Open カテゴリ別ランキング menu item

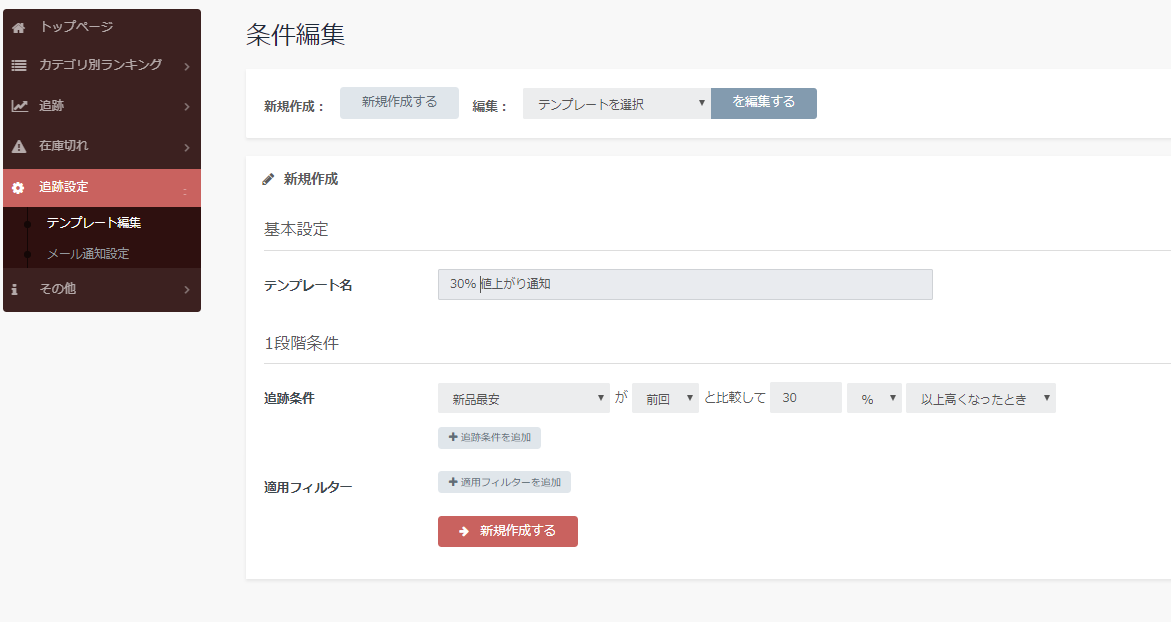pyautogui.click(x=102, y=66)
